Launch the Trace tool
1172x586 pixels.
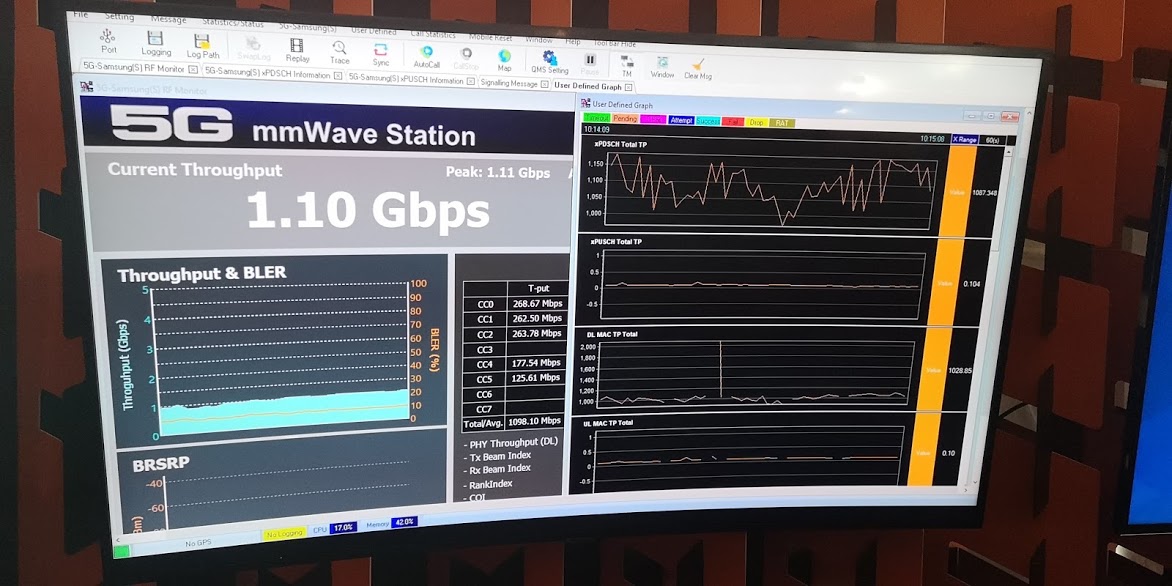click(339, 52)
